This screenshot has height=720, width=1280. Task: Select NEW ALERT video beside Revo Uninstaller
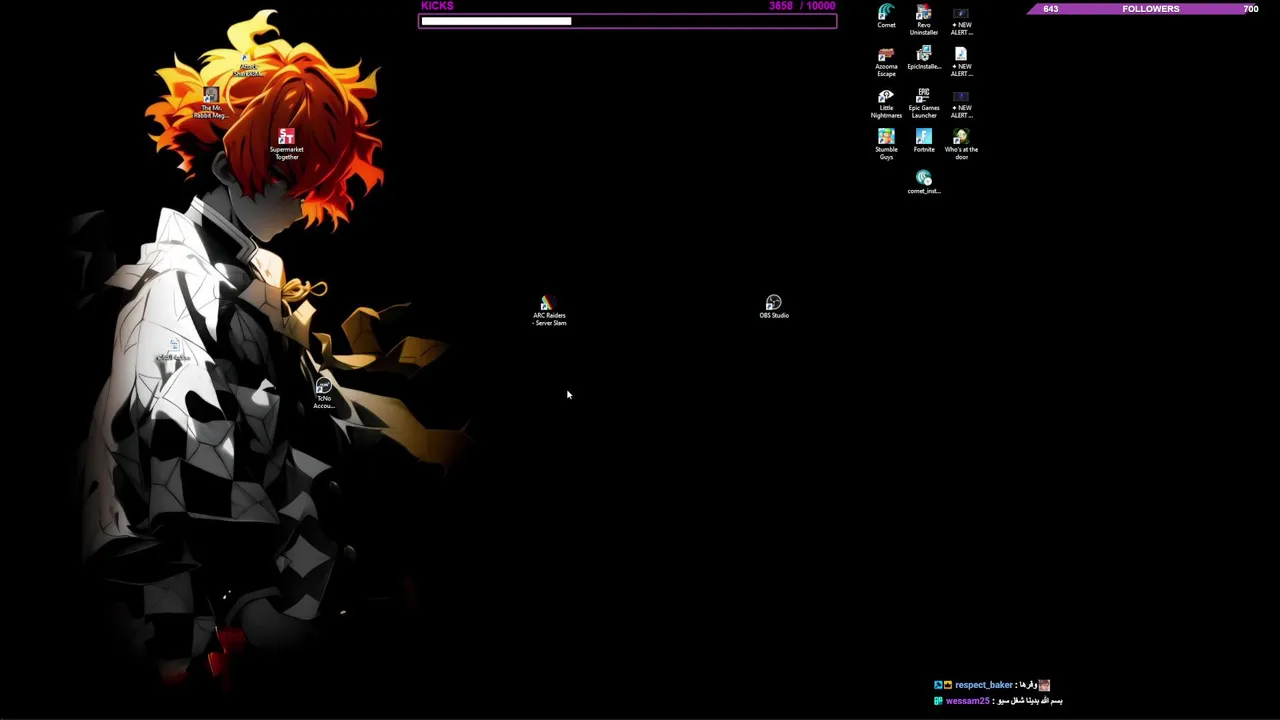click(x=961, y=20)
